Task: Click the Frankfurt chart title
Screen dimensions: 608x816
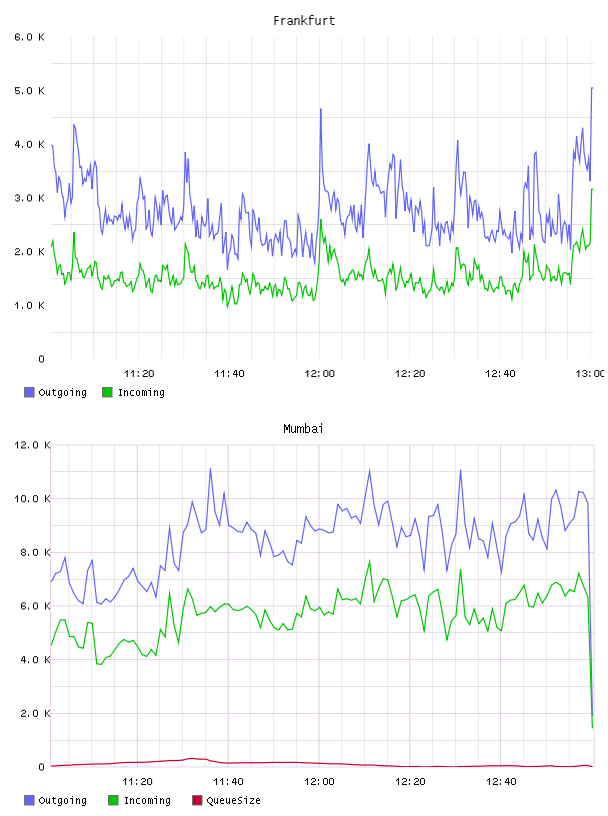Action: click(304, 21)
